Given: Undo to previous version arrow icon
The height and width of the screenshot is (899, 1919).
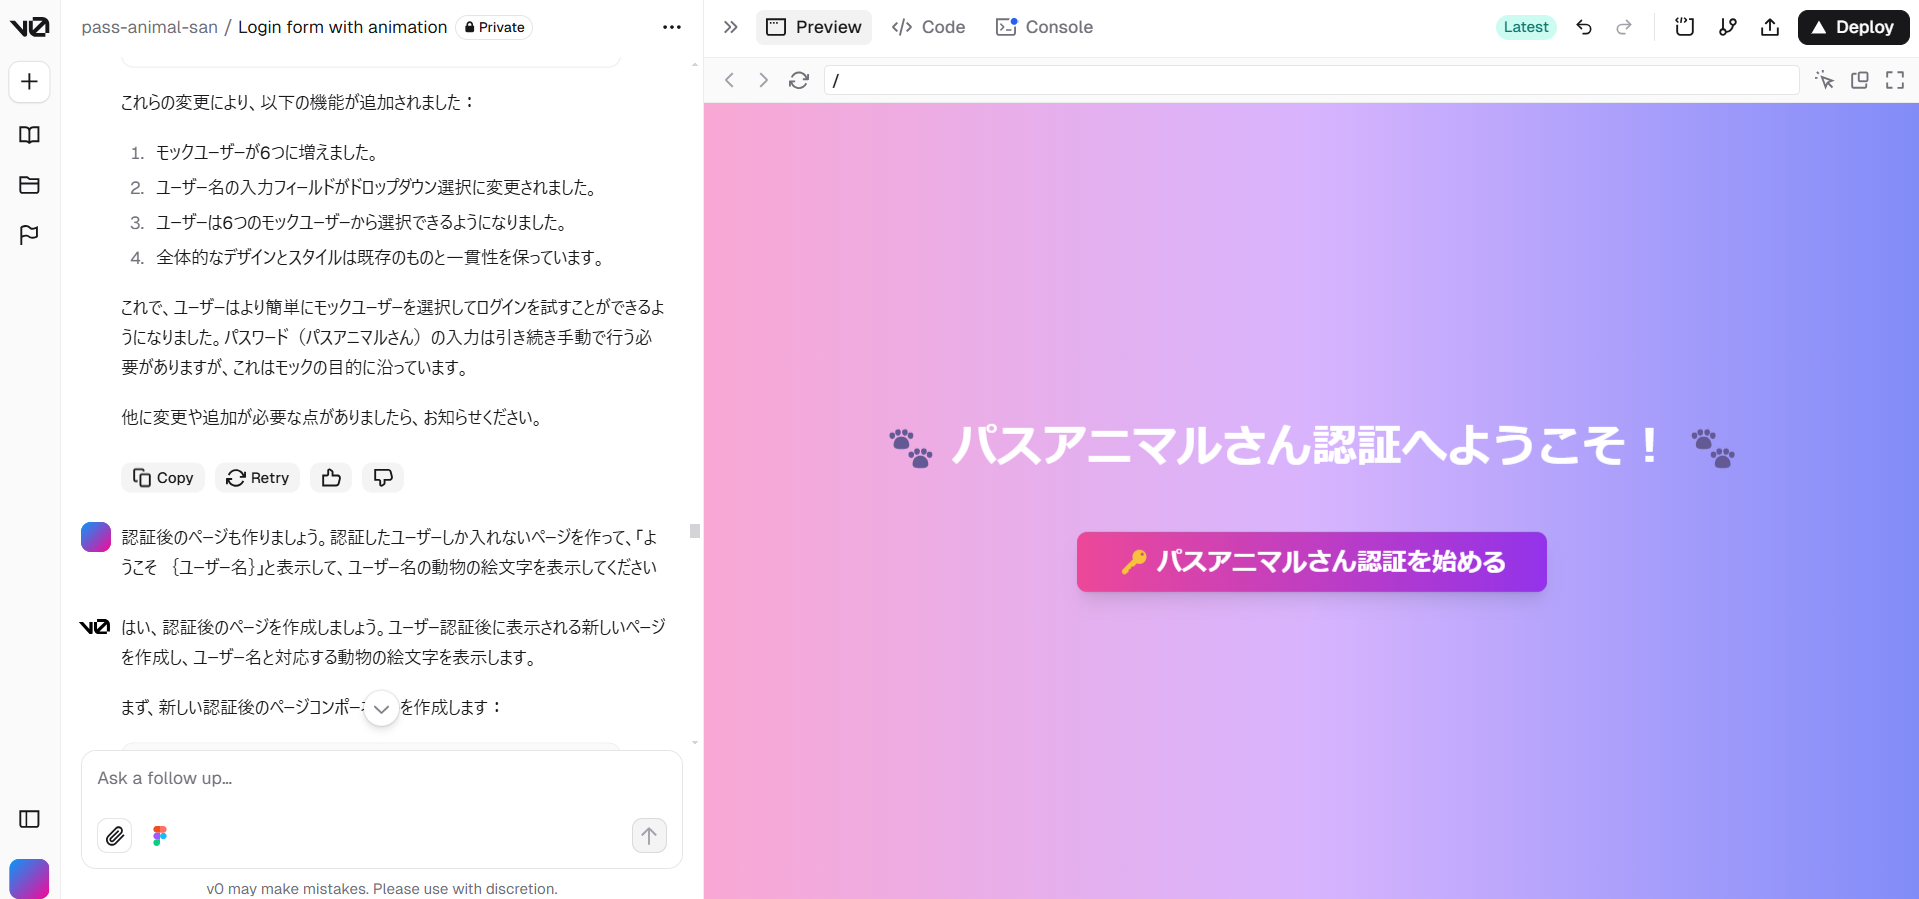Looking at the screenshot, I should tap(1584, 27).
